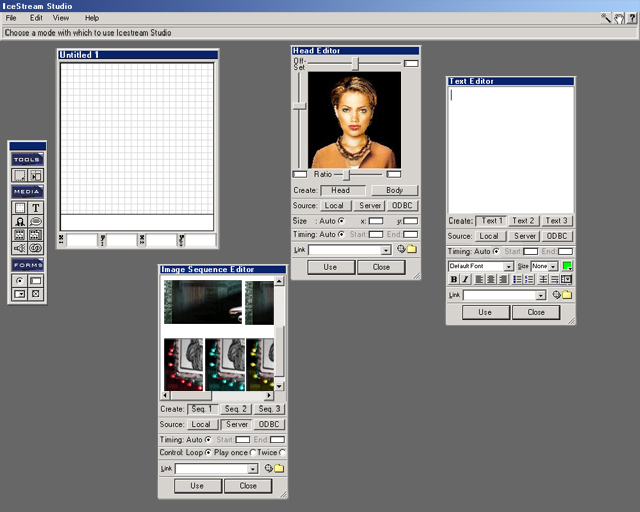Click the folder browse icon in Text Editor
The image size is (640, 512).
567,294
